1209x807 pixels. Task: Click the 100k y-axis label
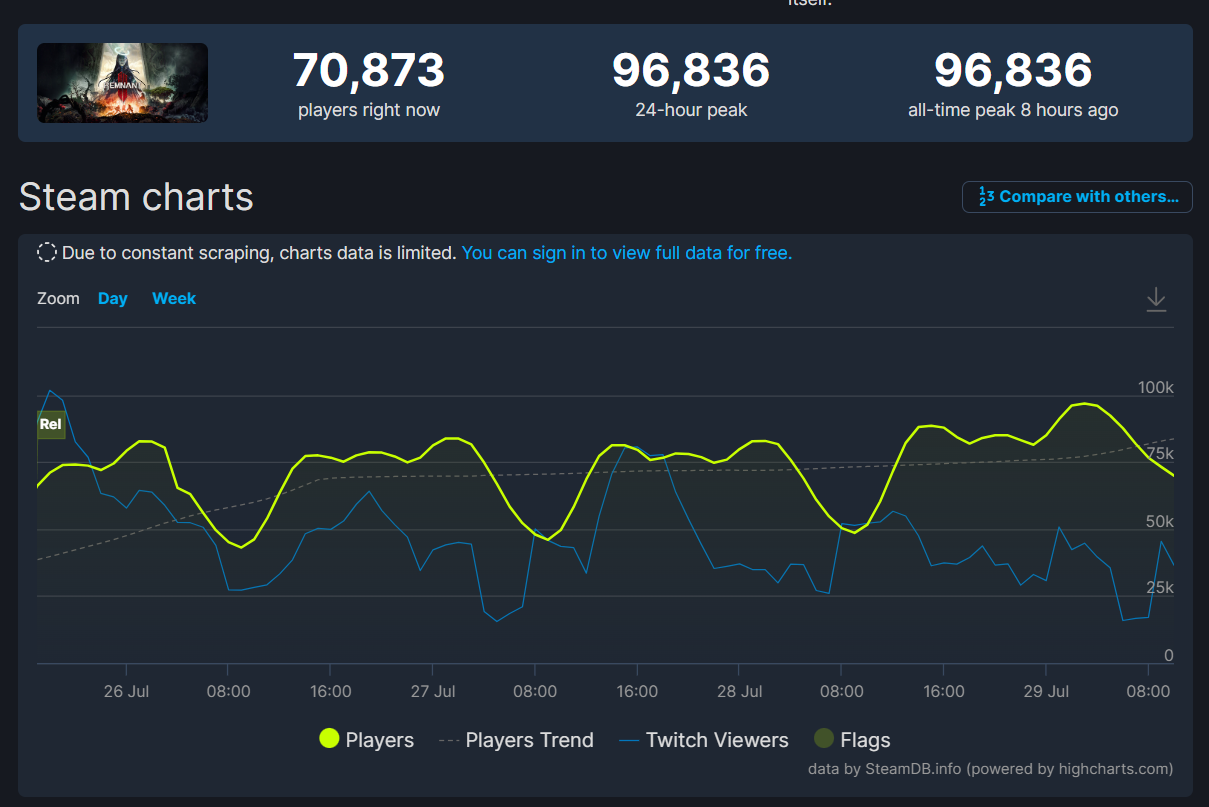click(1155, 388)
